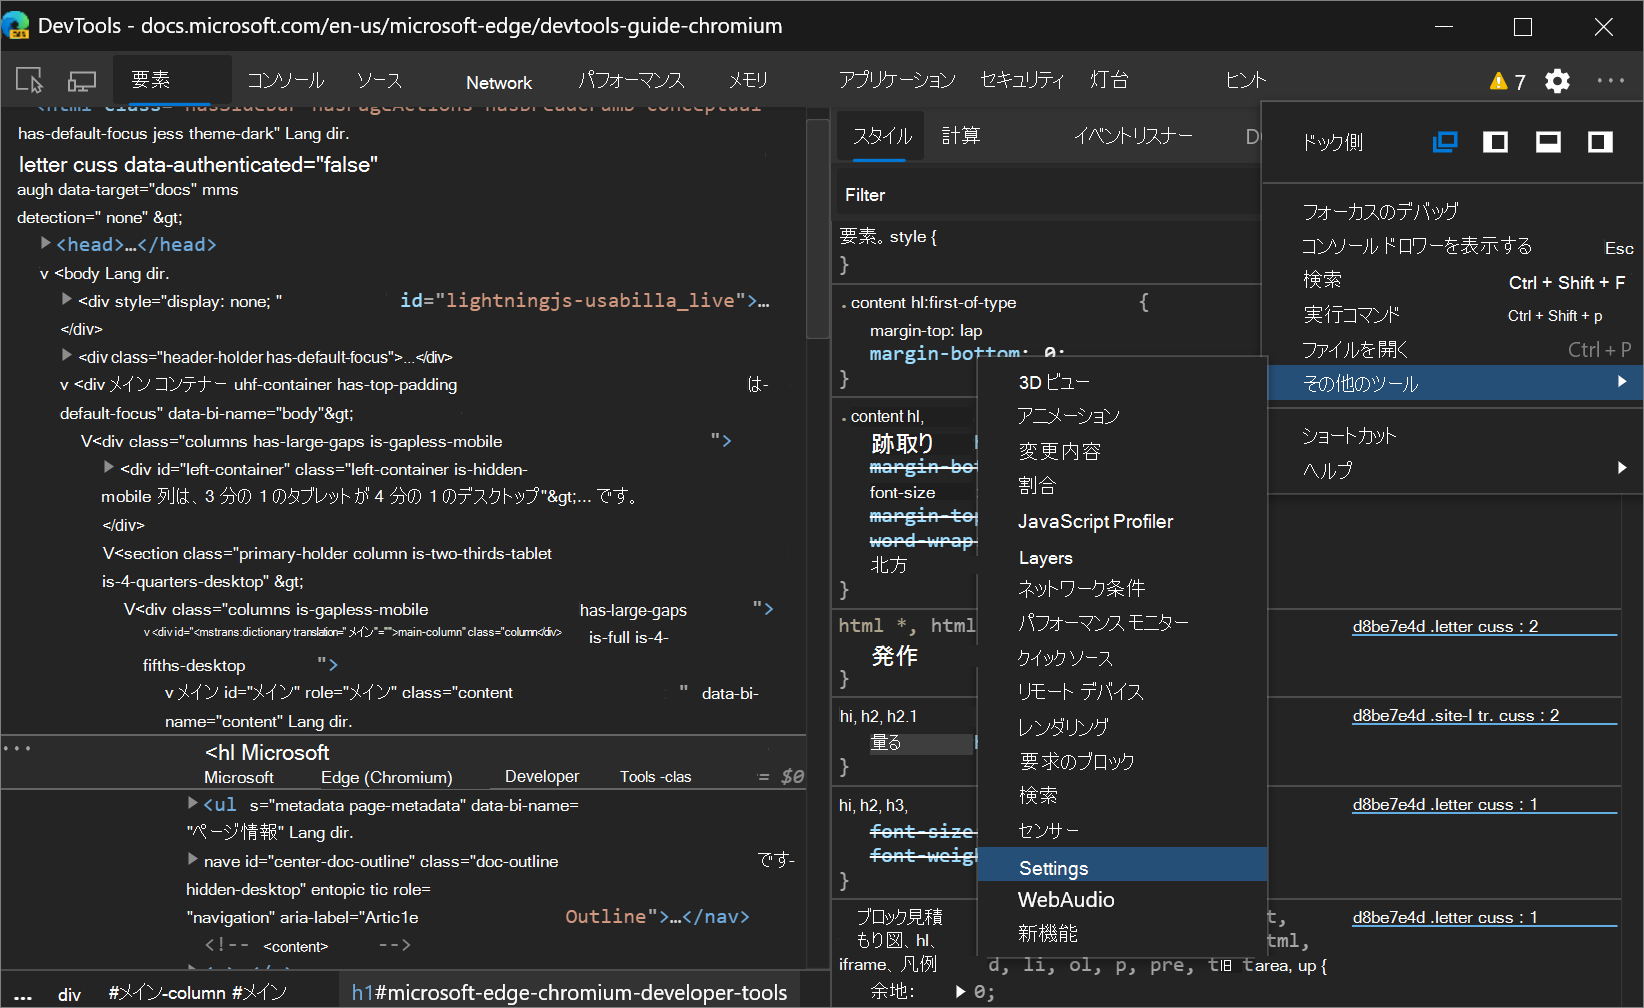The height and width of the screenshot is (1008, 1644).
Task: Focus the styles Filter input field
Action: point(1047,195)
